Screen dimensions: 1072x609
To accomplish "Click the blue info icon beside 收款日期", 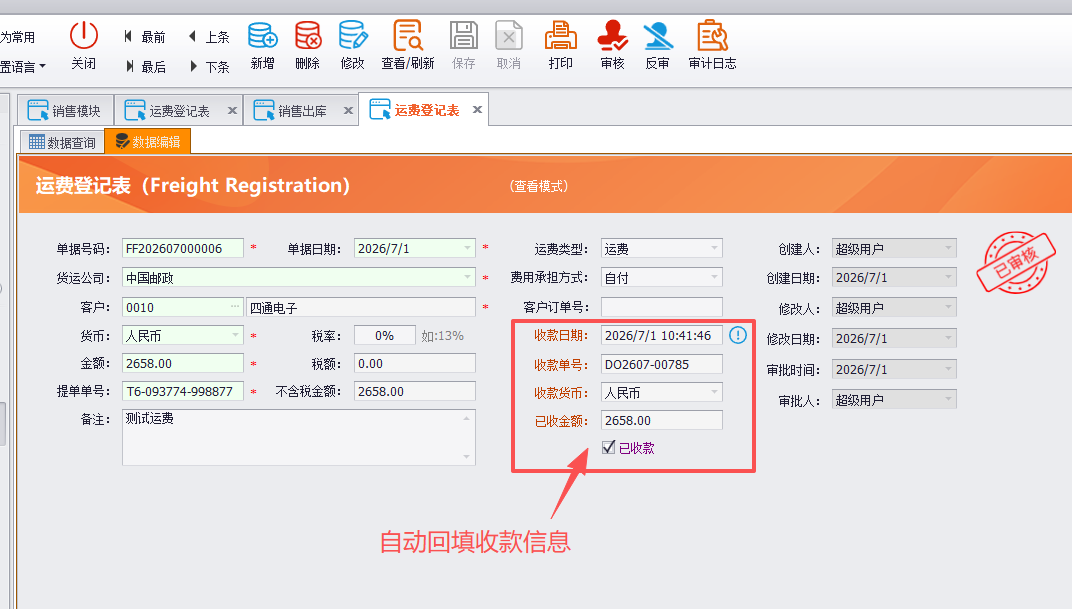I will [738, 335].
